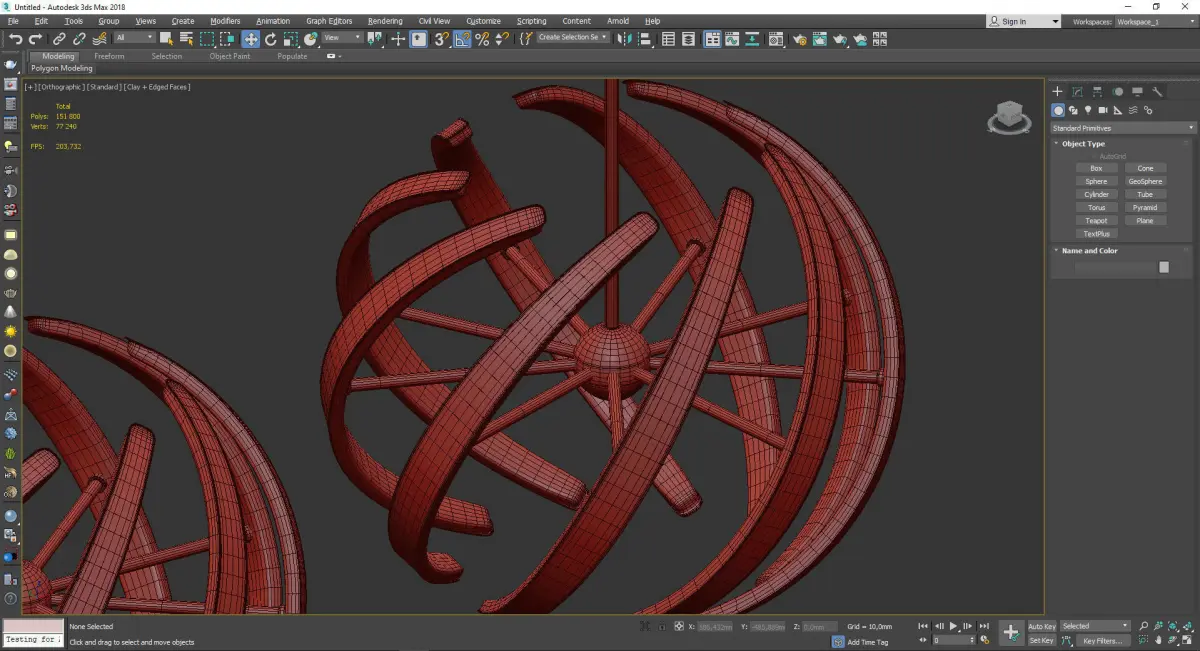Open the selection filter All dropdown
This screenshot has height=651, width=1200.
pos(134,38)
